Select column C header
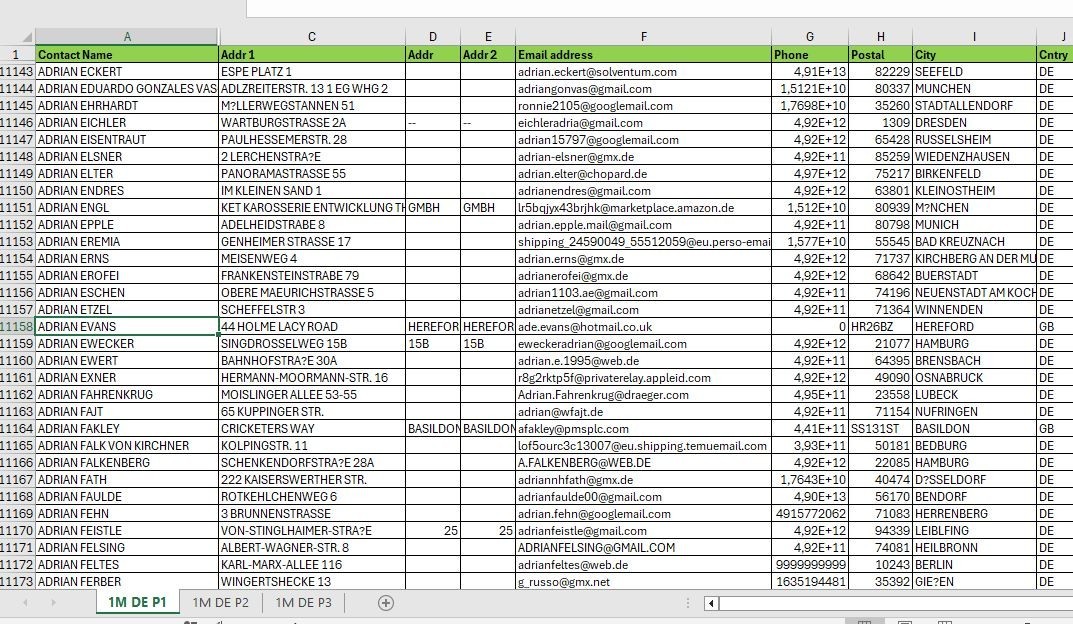1073x624 pixels. pyautogui.click(x=312, y=37)
